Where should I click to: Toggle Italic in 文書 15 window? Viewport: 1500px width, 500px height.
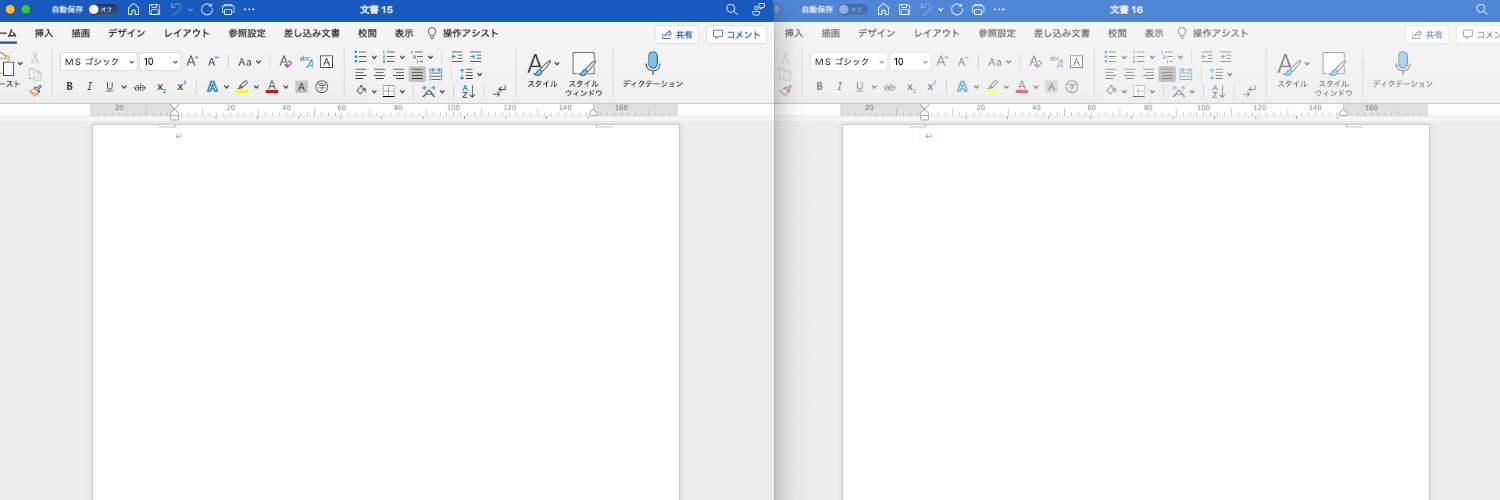click(x=89, y=87)
